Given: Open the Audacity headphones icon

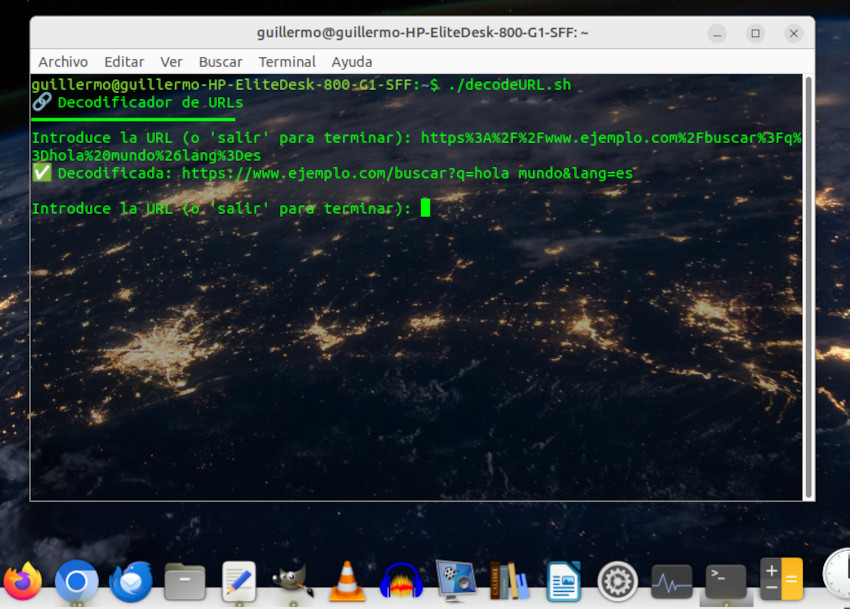Looking at the screenshot, I should tap(401, 581).
